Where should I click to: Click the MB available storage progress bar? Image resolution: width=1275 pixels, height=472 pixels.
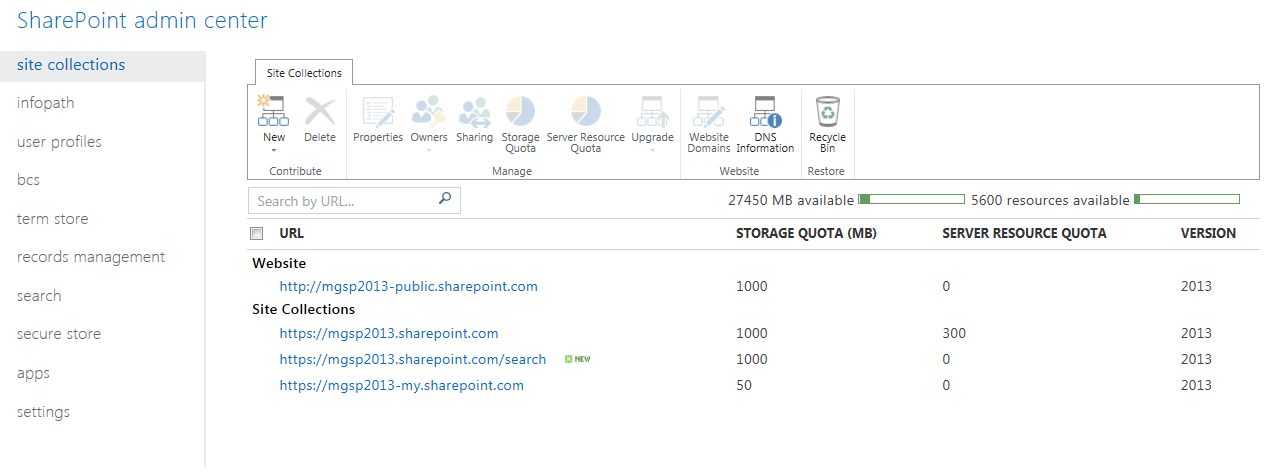coord(911,199)
